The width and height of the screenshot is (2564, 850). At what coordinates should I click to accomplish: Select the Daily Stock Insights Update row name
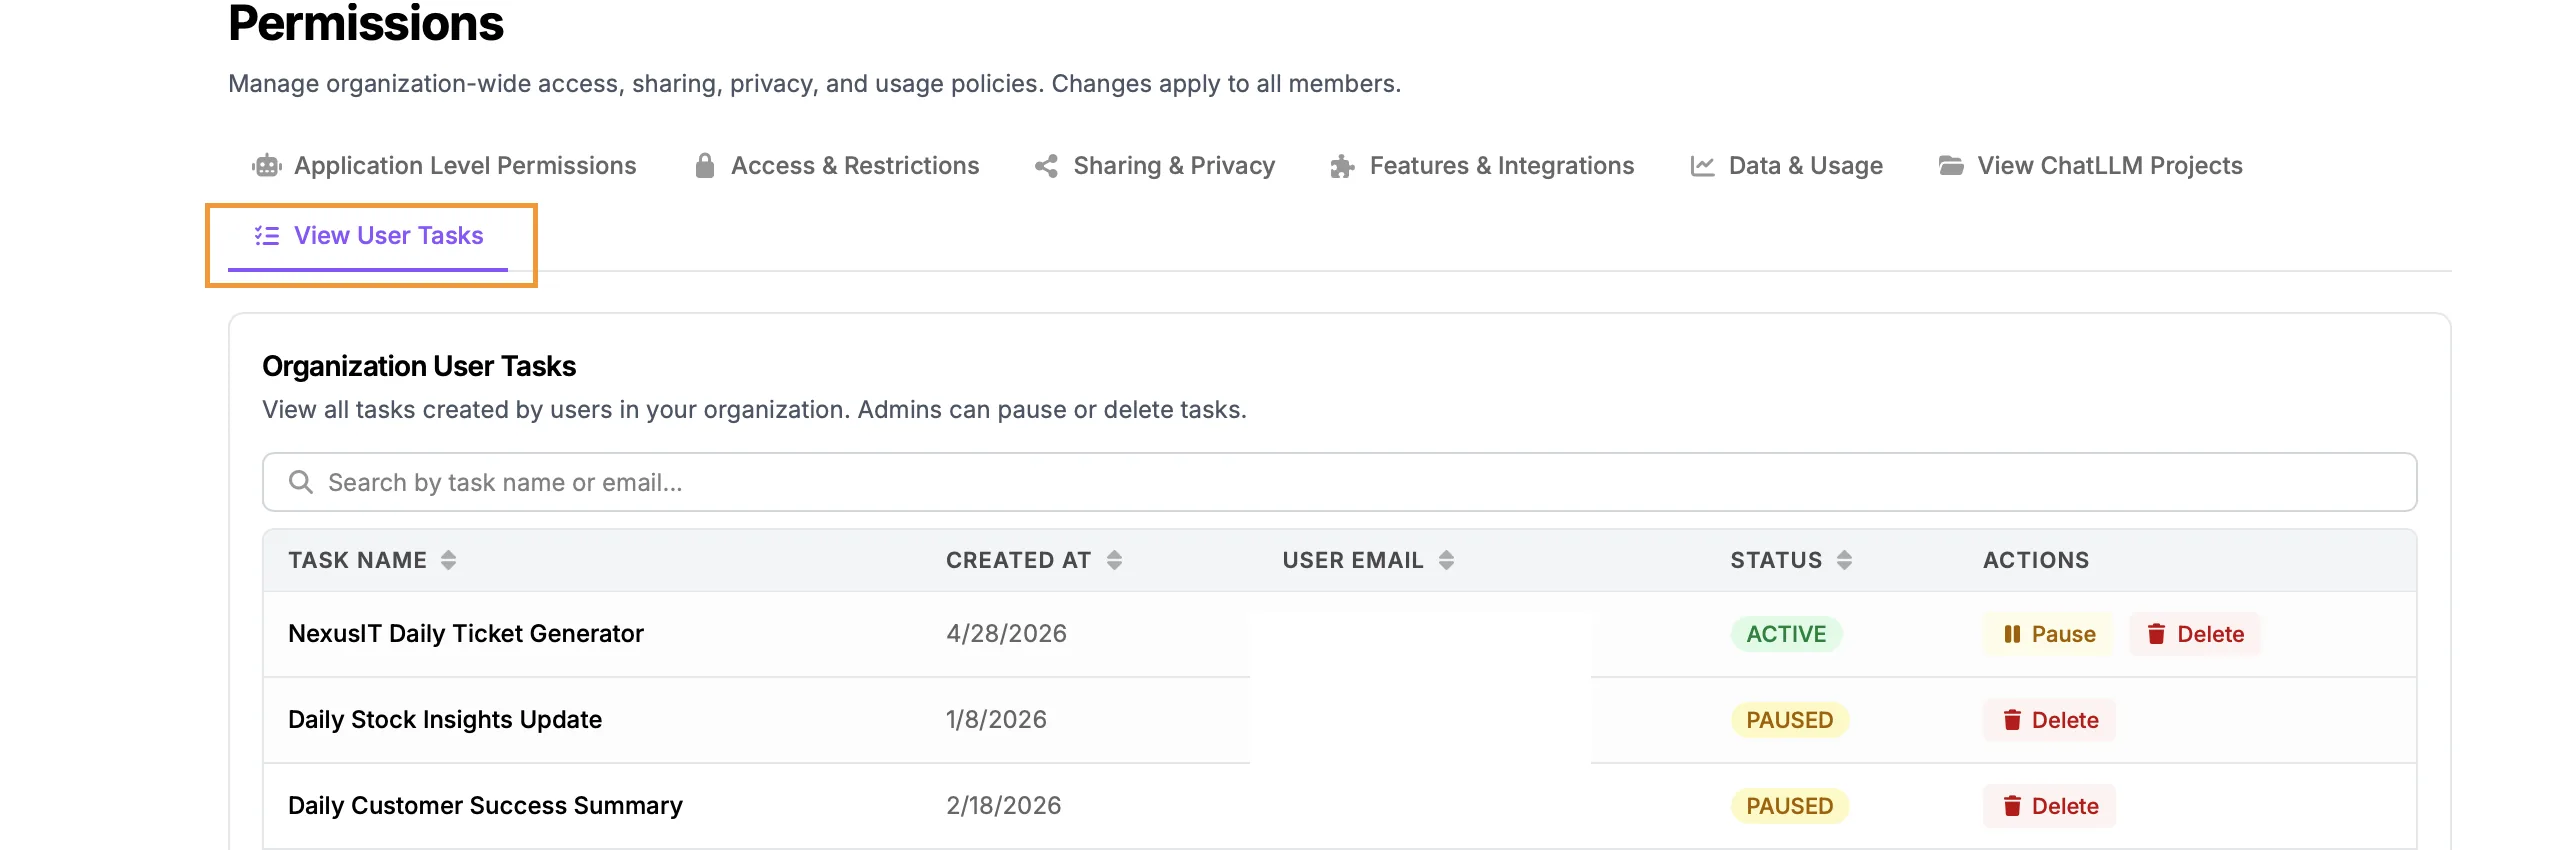click(x=445, y=720)
